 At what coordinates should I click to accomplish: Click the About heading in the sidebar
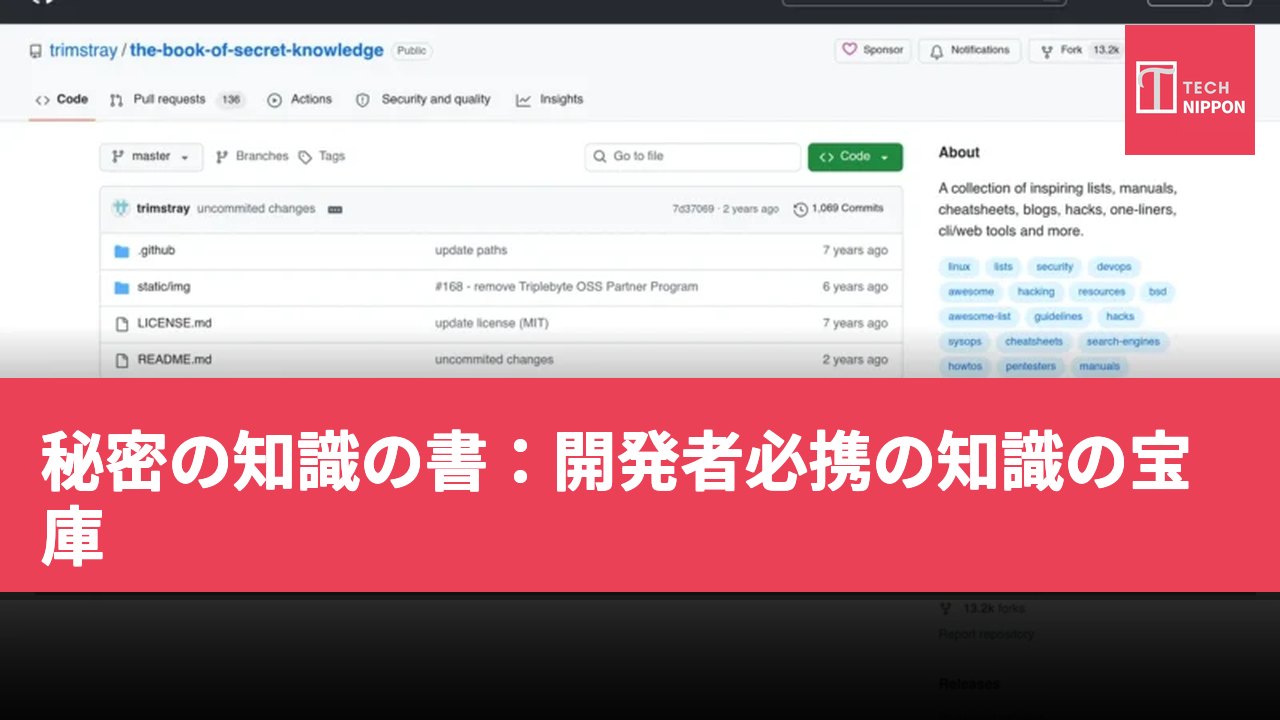(959, 153)
